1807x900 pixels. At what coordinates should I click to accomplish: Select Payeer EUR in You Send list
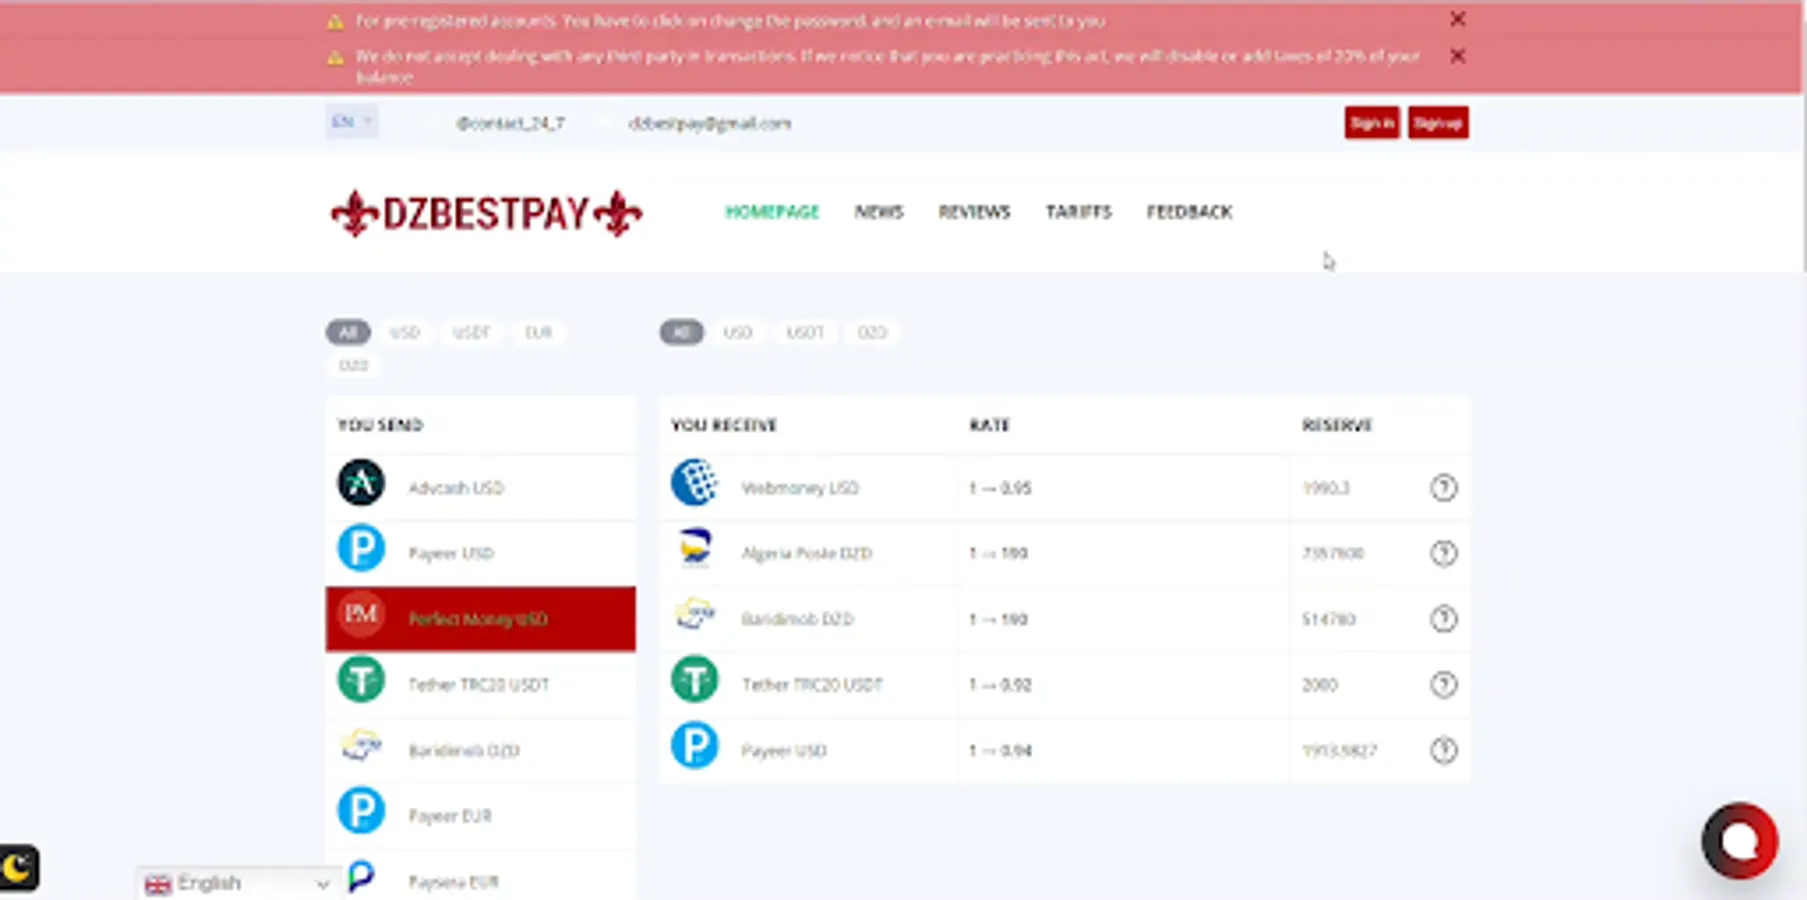[x=481, y=816]
